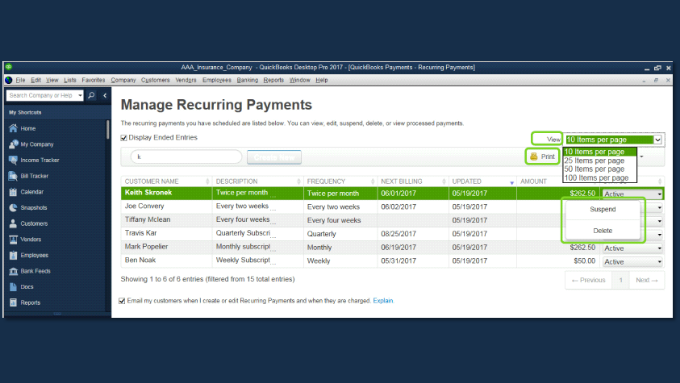Open the Favorites menu
Image resolution: width=680 pixels, height=383 pixels.
93,80
